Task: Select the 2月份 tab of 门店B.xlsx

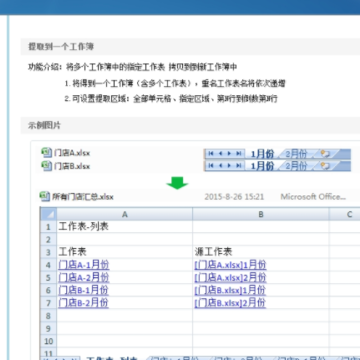Action: (296, 166)
